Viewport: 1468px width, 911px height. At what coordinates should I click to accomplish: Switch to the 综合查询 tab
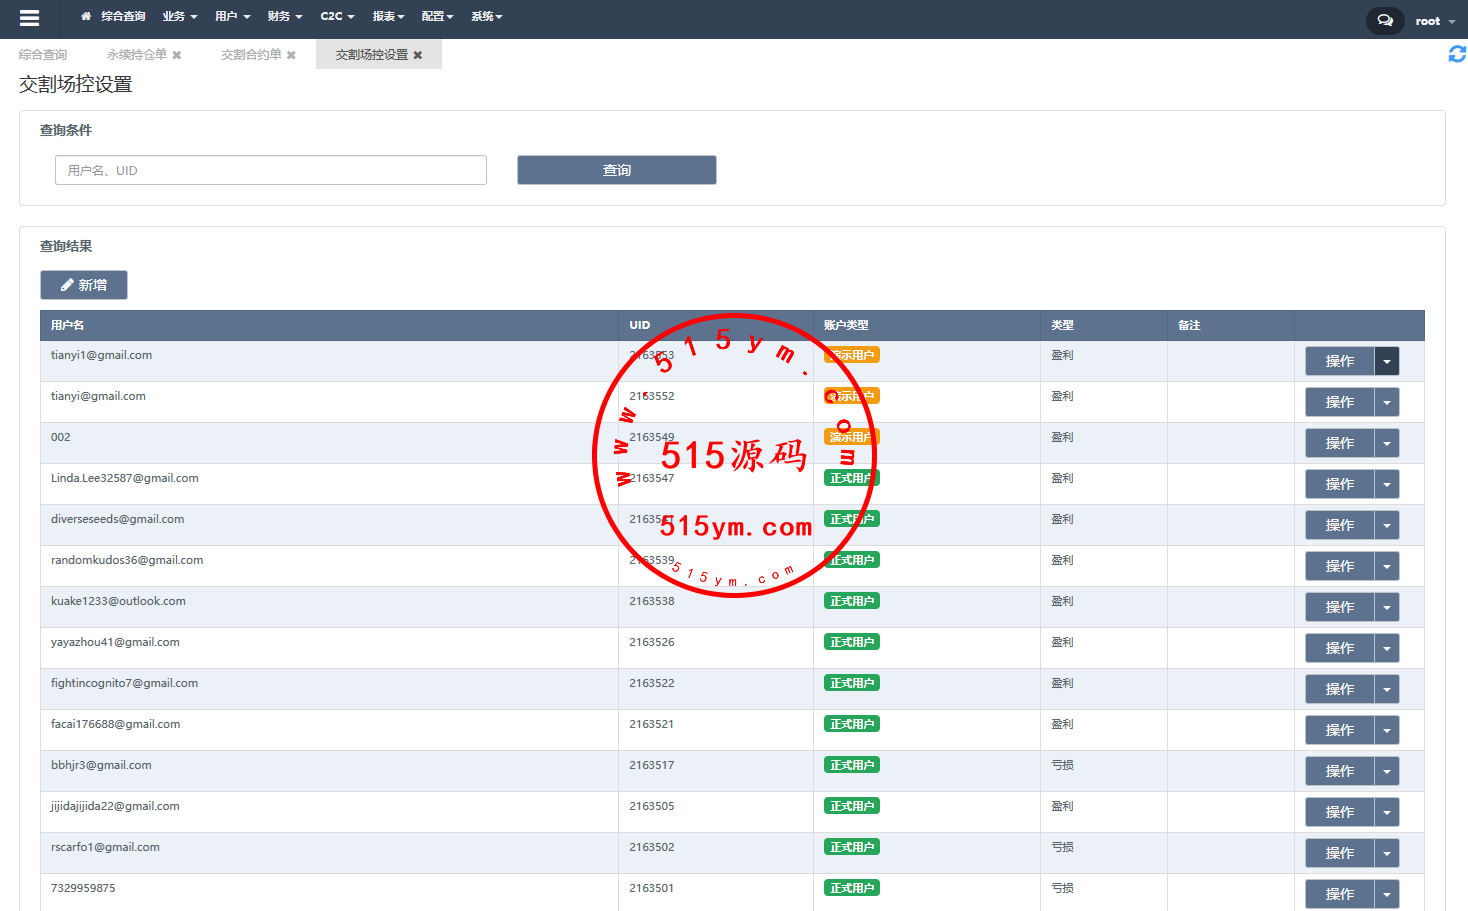pyautogui.click(x=43, y=55)
